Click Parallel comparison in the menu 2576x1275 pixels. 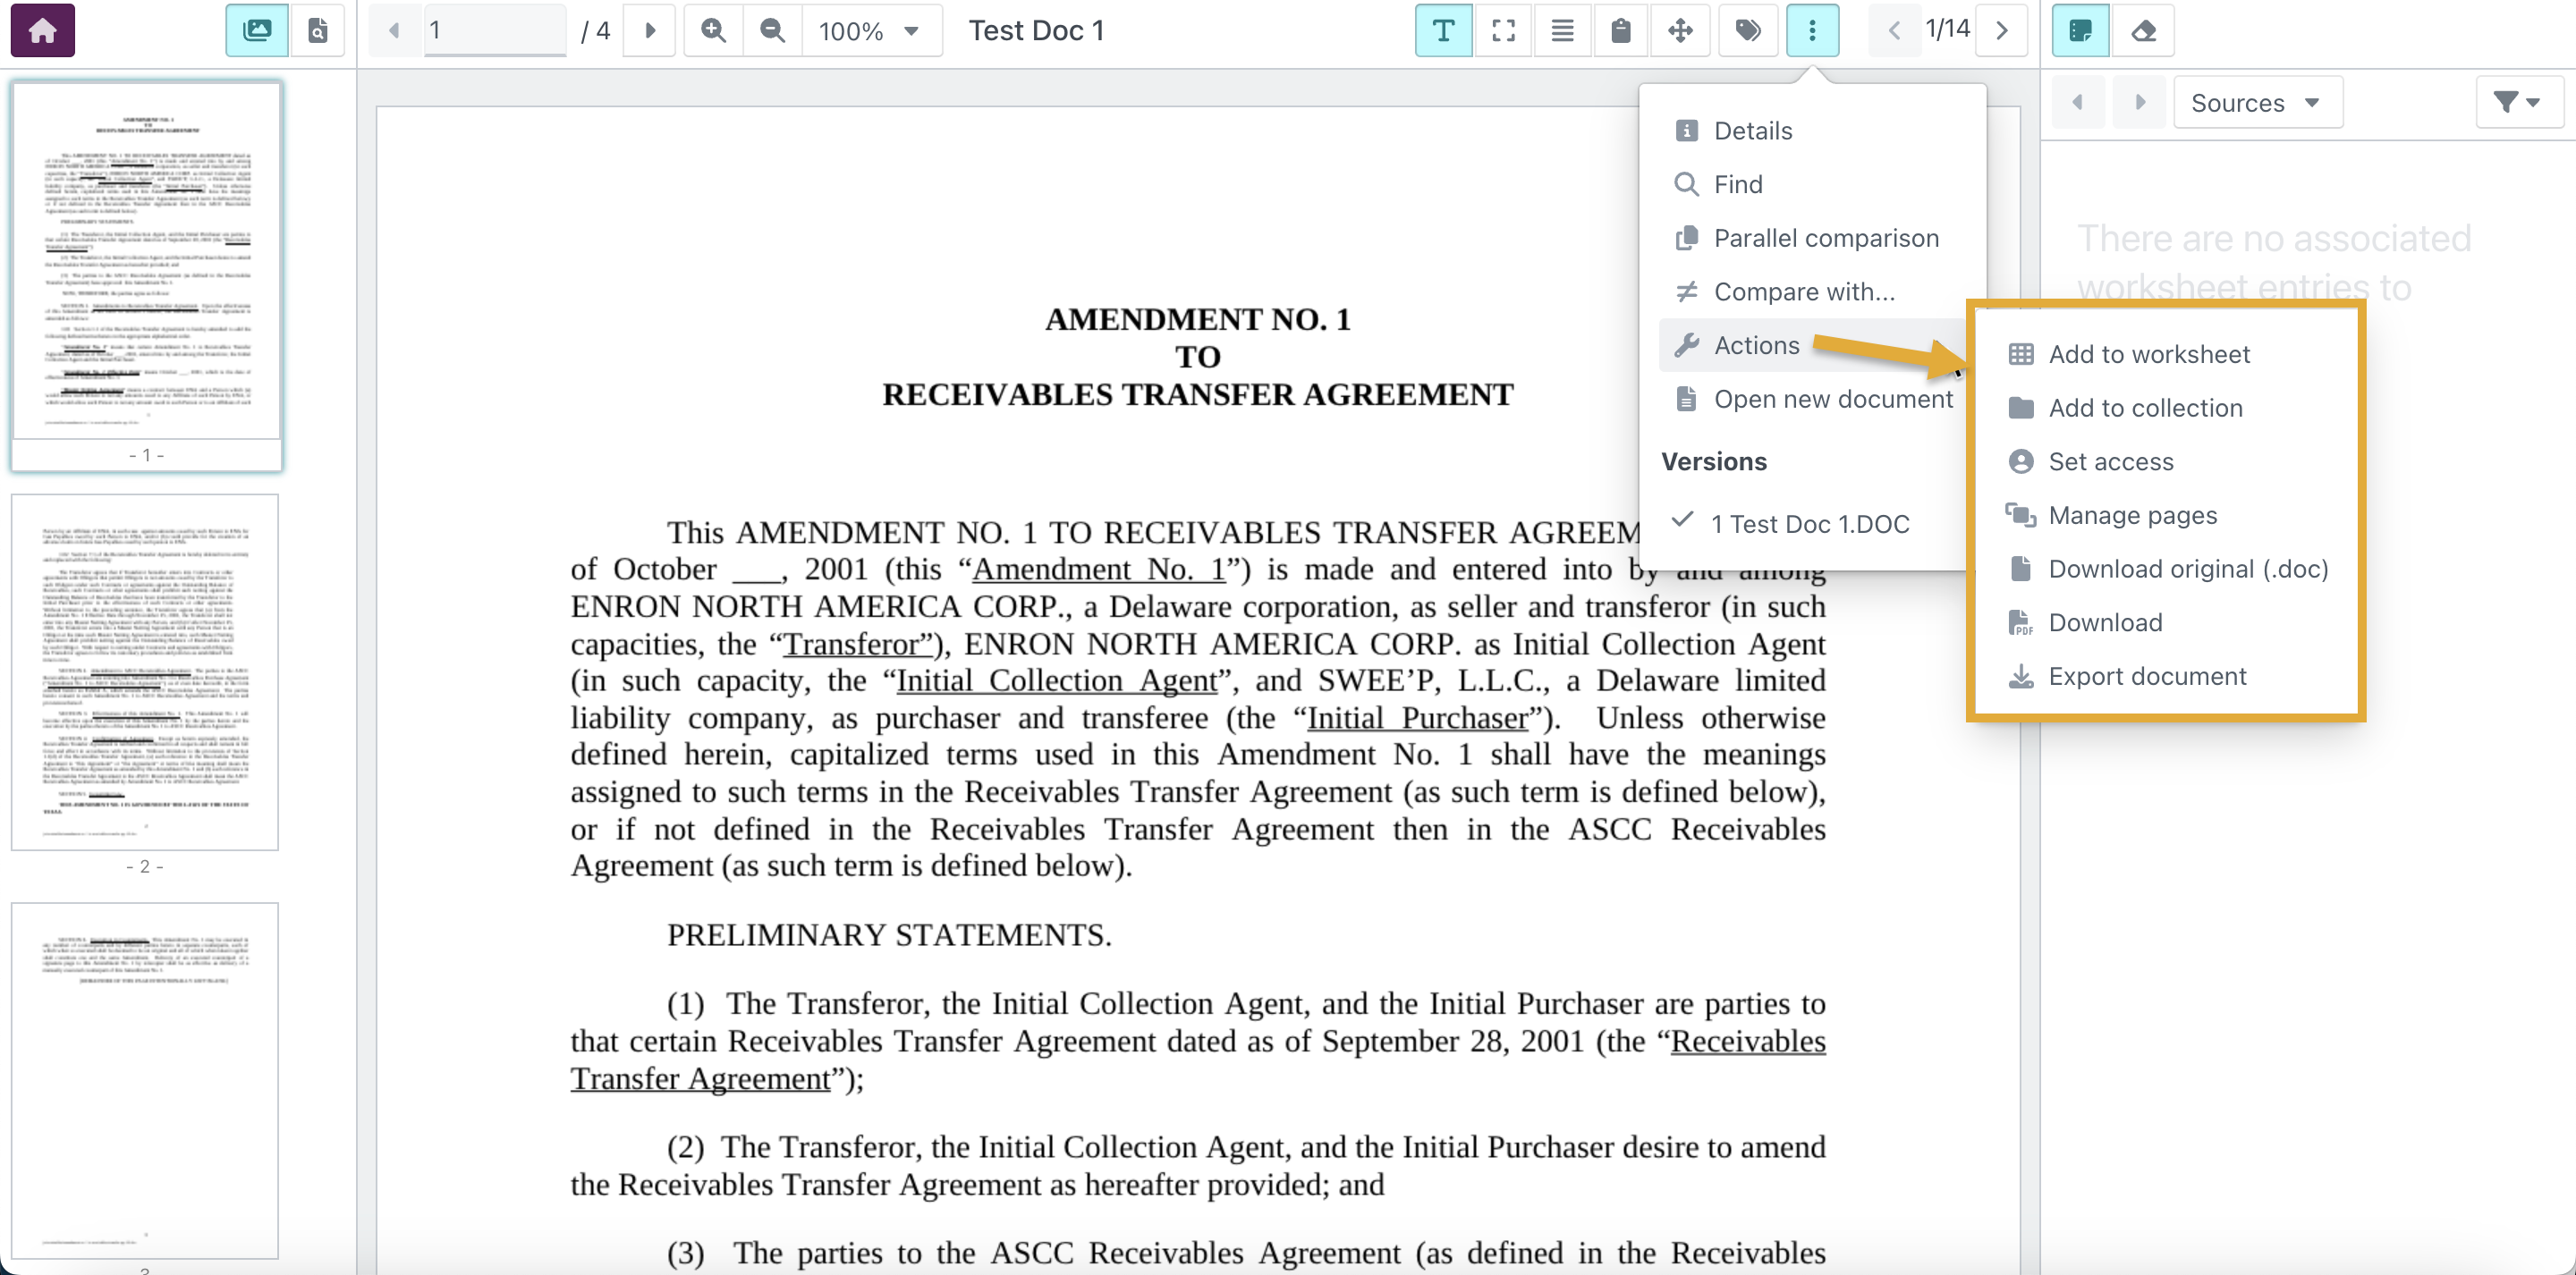1825,238
